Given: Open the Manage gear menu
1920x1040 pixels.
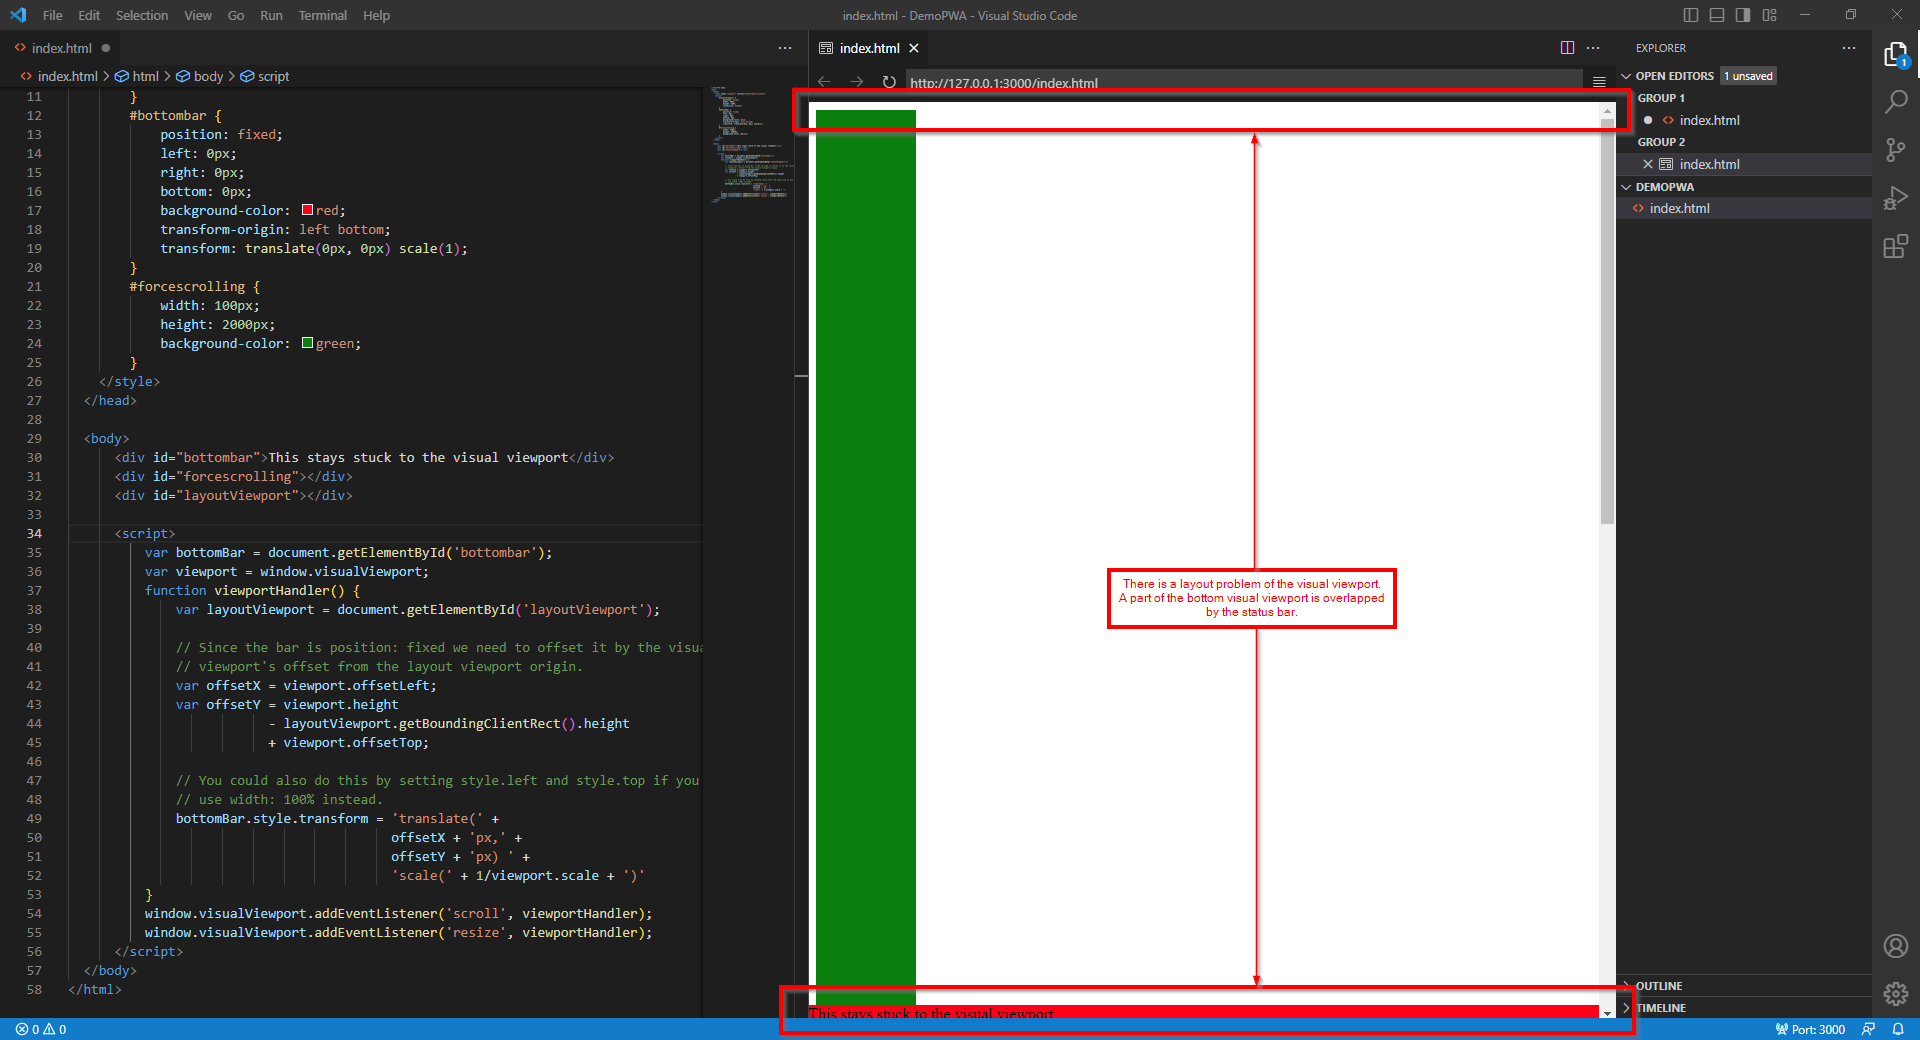Looking at the screenshot, I should click(x=1896, y=994).
